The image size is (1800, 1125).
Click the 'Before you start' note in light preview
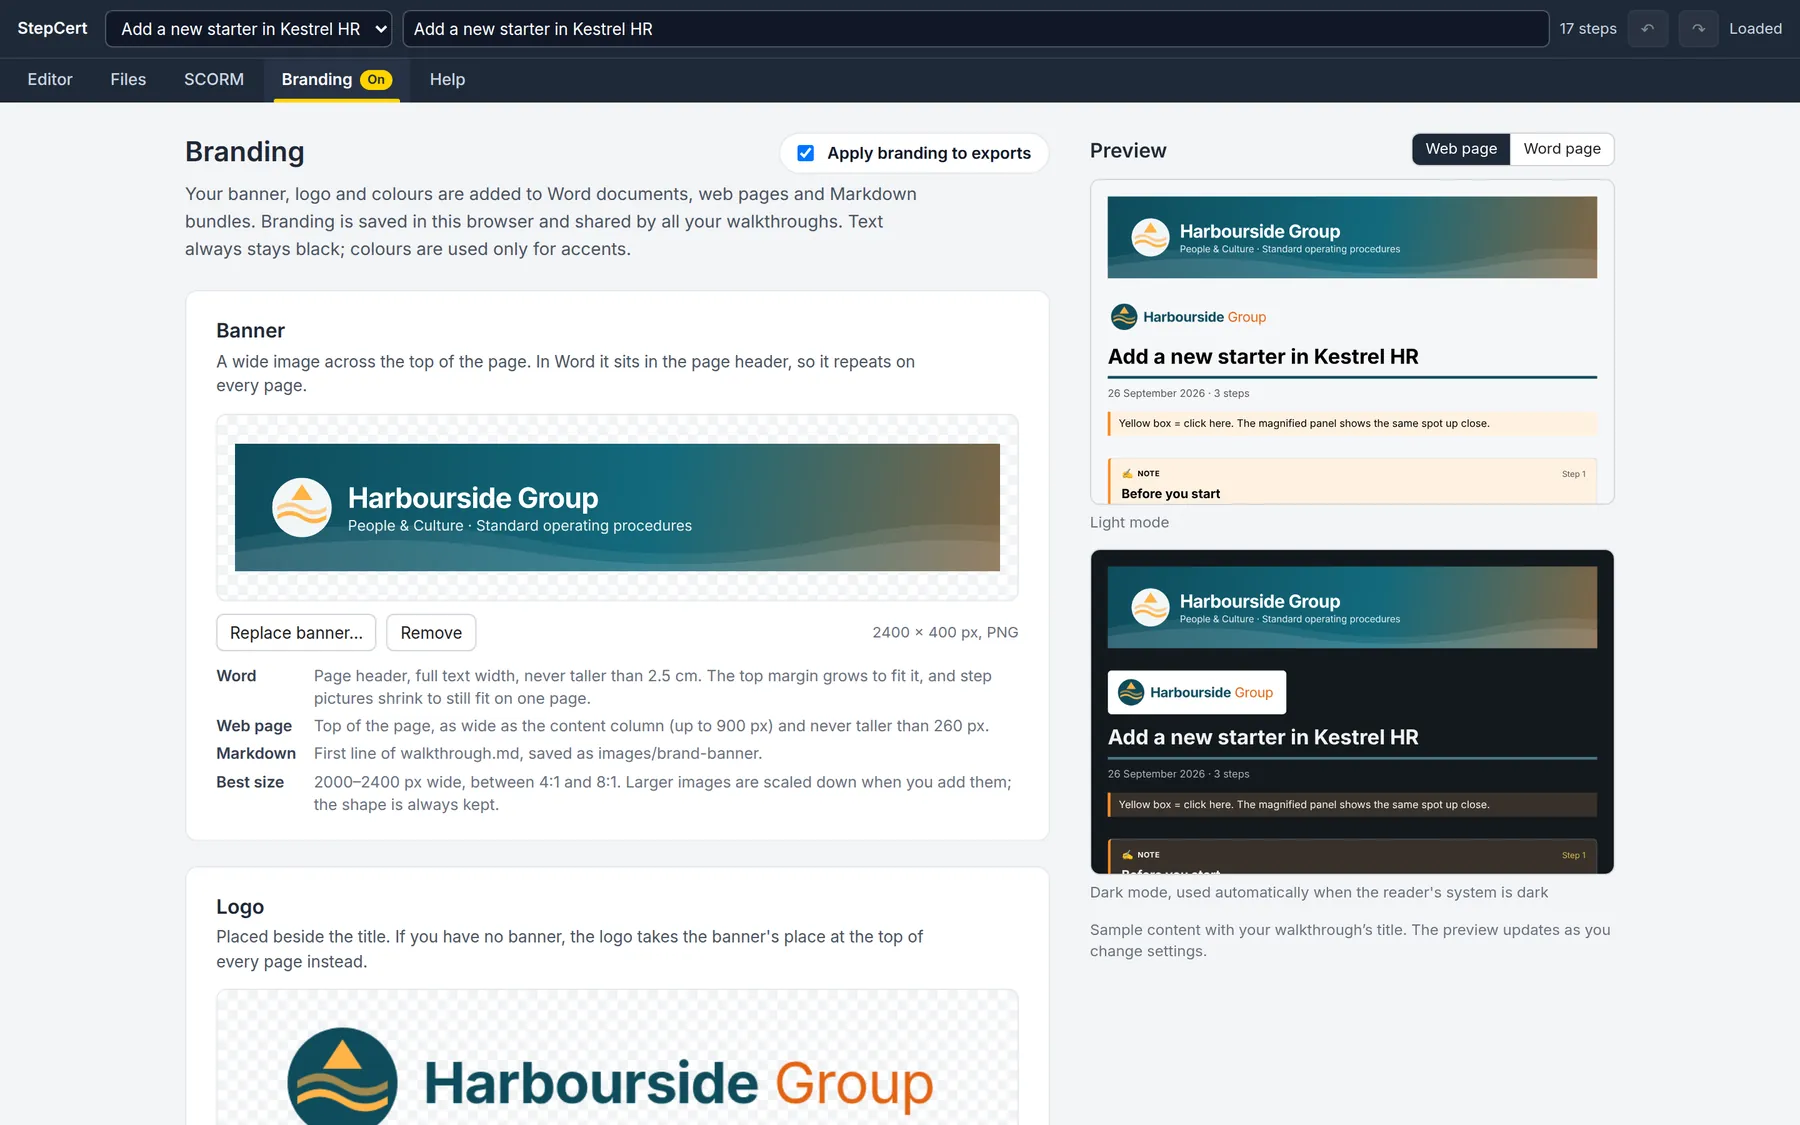1171,494
